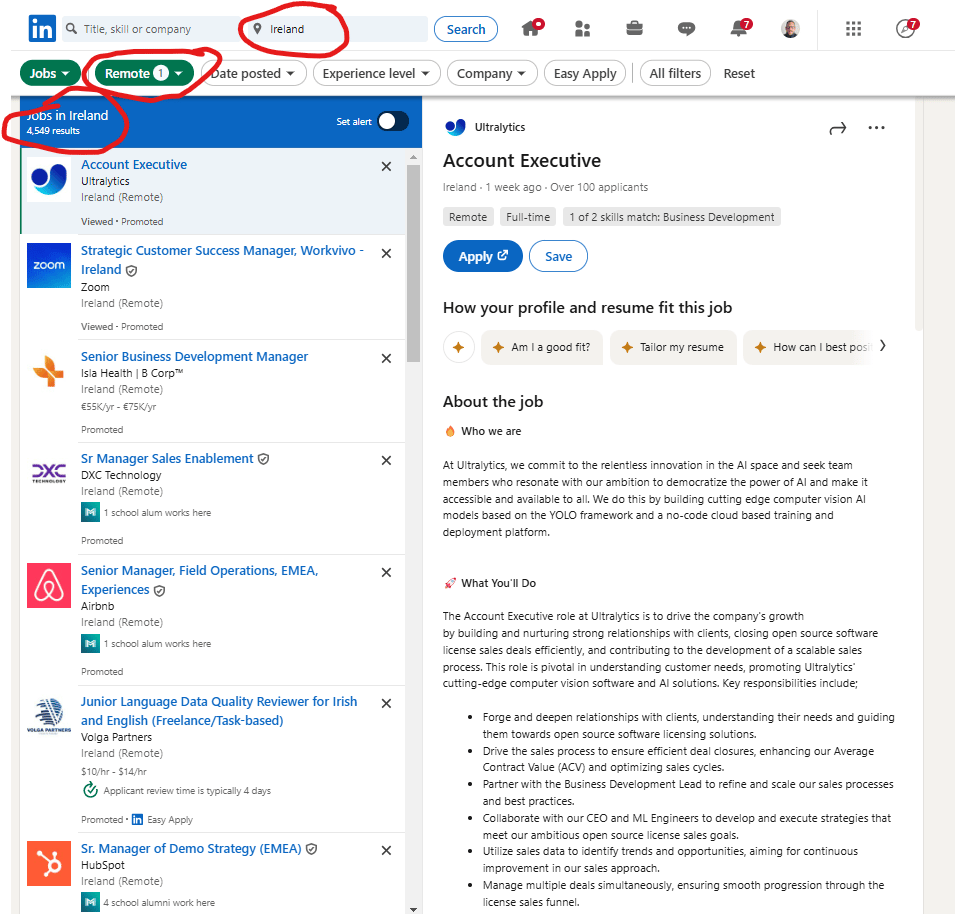Open Sr. Manager of Demo Strategy listing
The width and height of the screenshot is (955, 914).
pos(191,848)
